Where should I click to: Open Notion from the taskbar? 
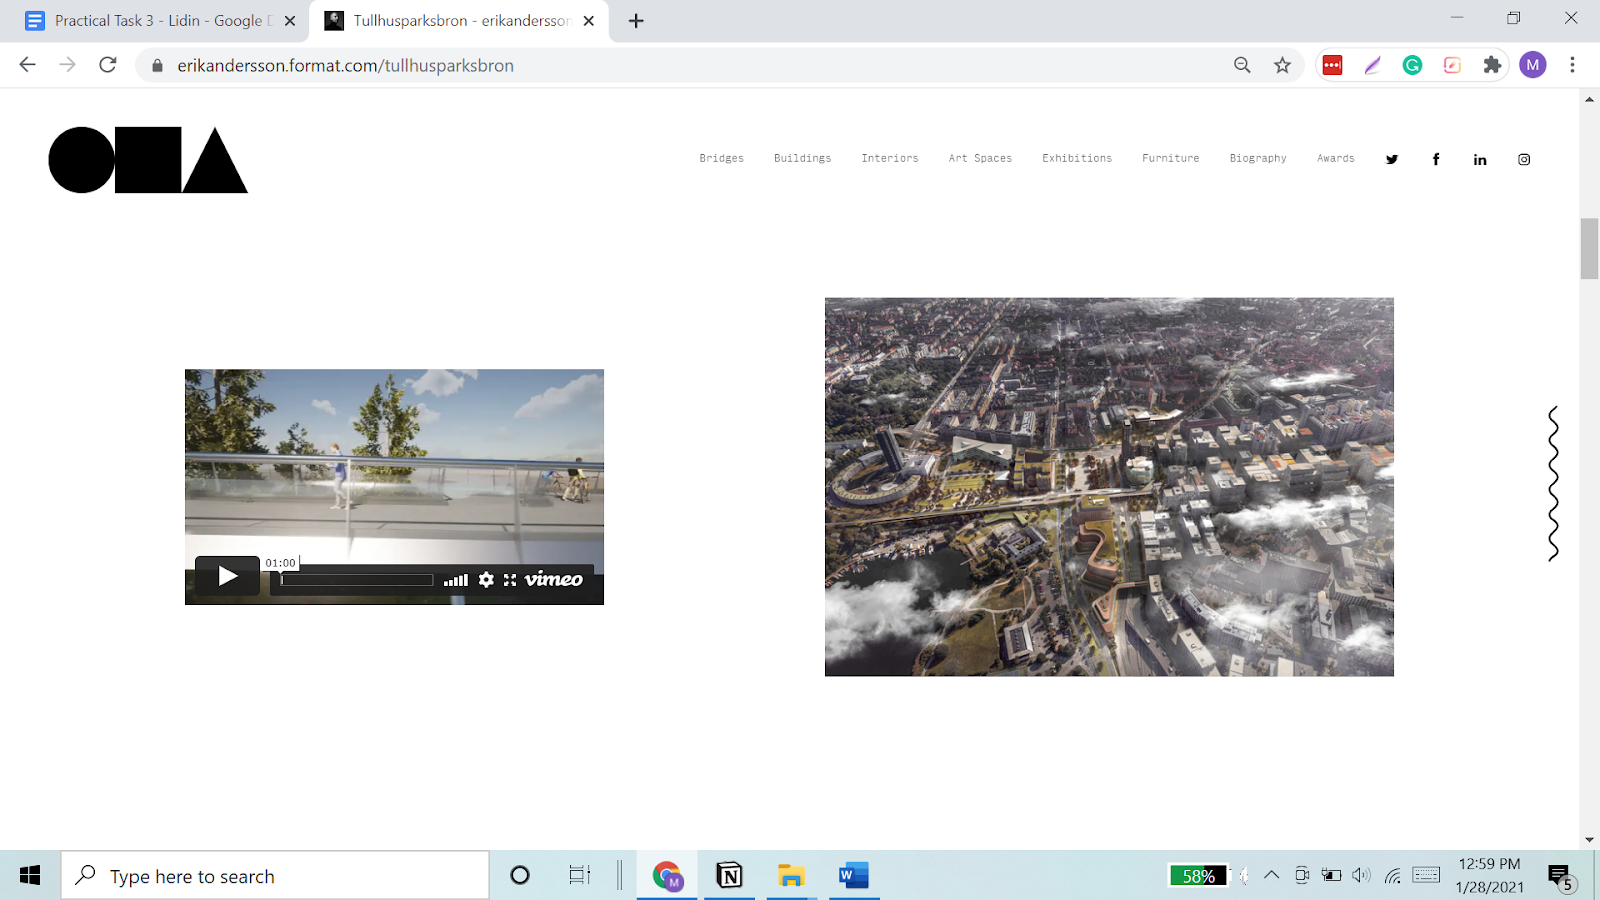pos(730,876)
